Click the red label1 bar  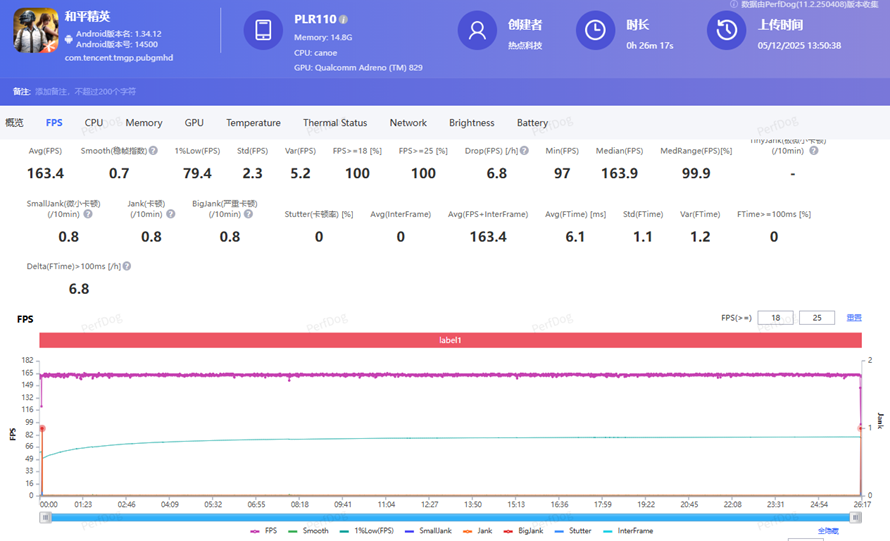click(450, 340)
